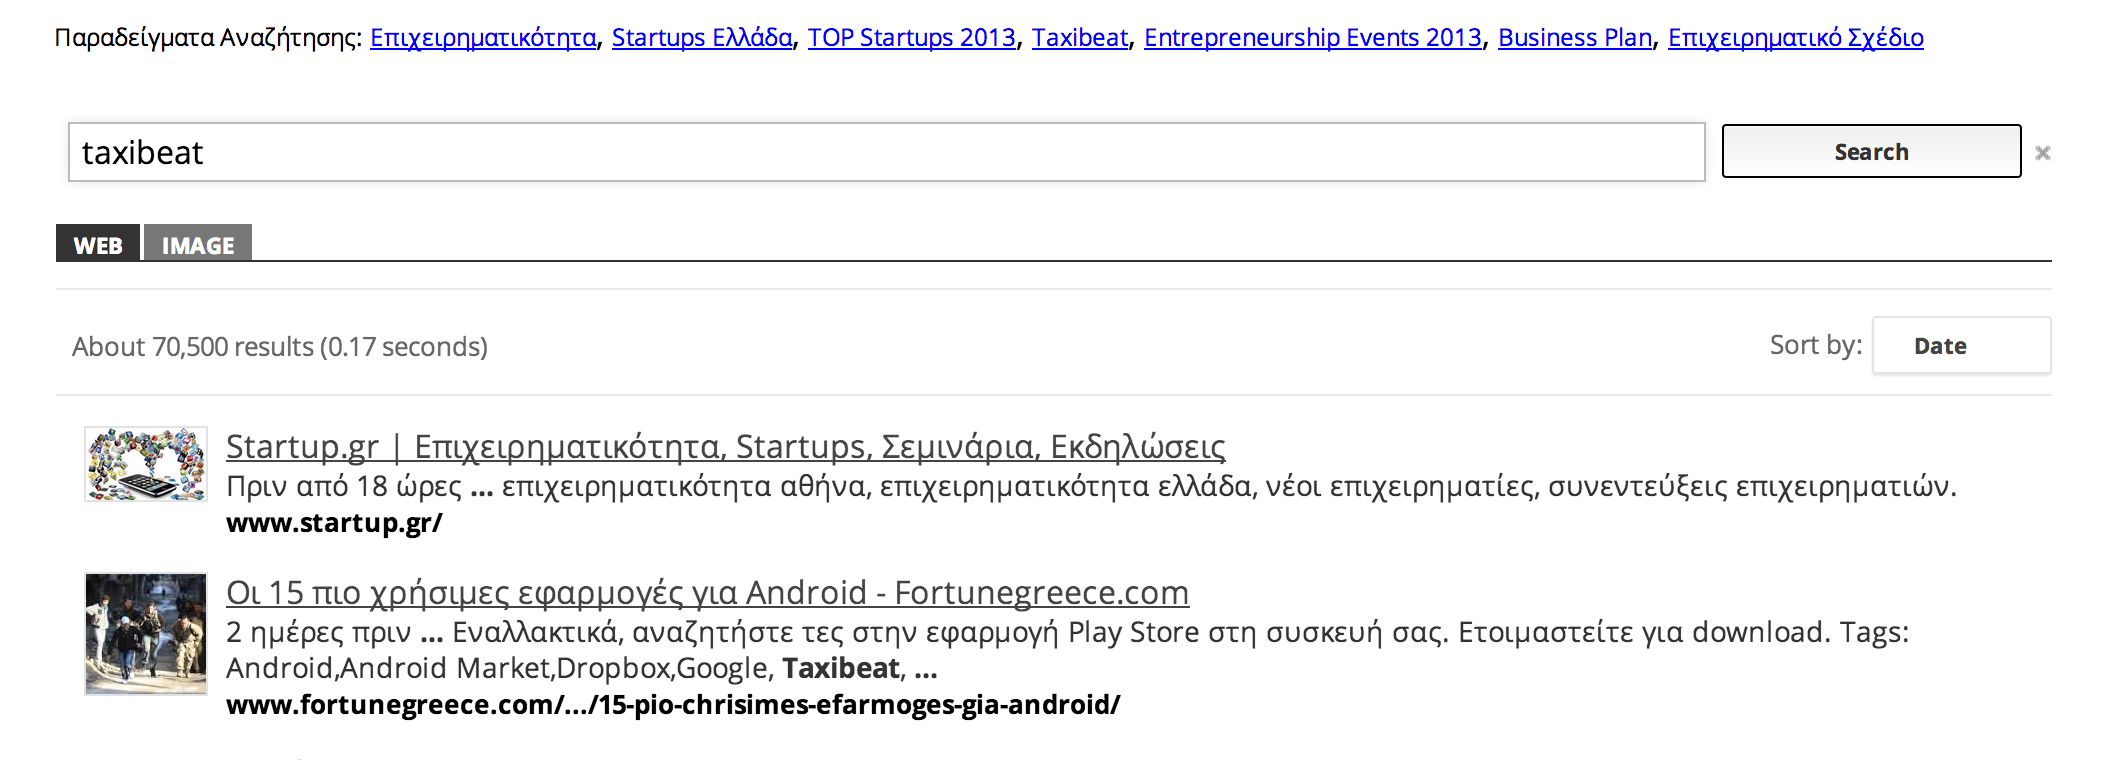The image size is (2102, 760).
Task: Open the 15 Android apps Fortunegreece result
Action: coord(707,592)
